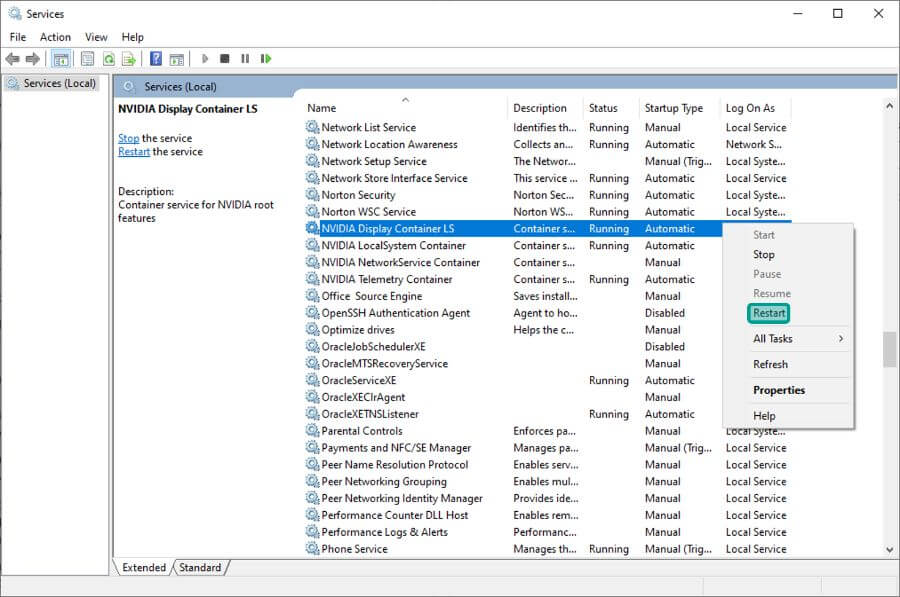Click the scrollbar up arrow in the services list

click(x=889, y=106)
